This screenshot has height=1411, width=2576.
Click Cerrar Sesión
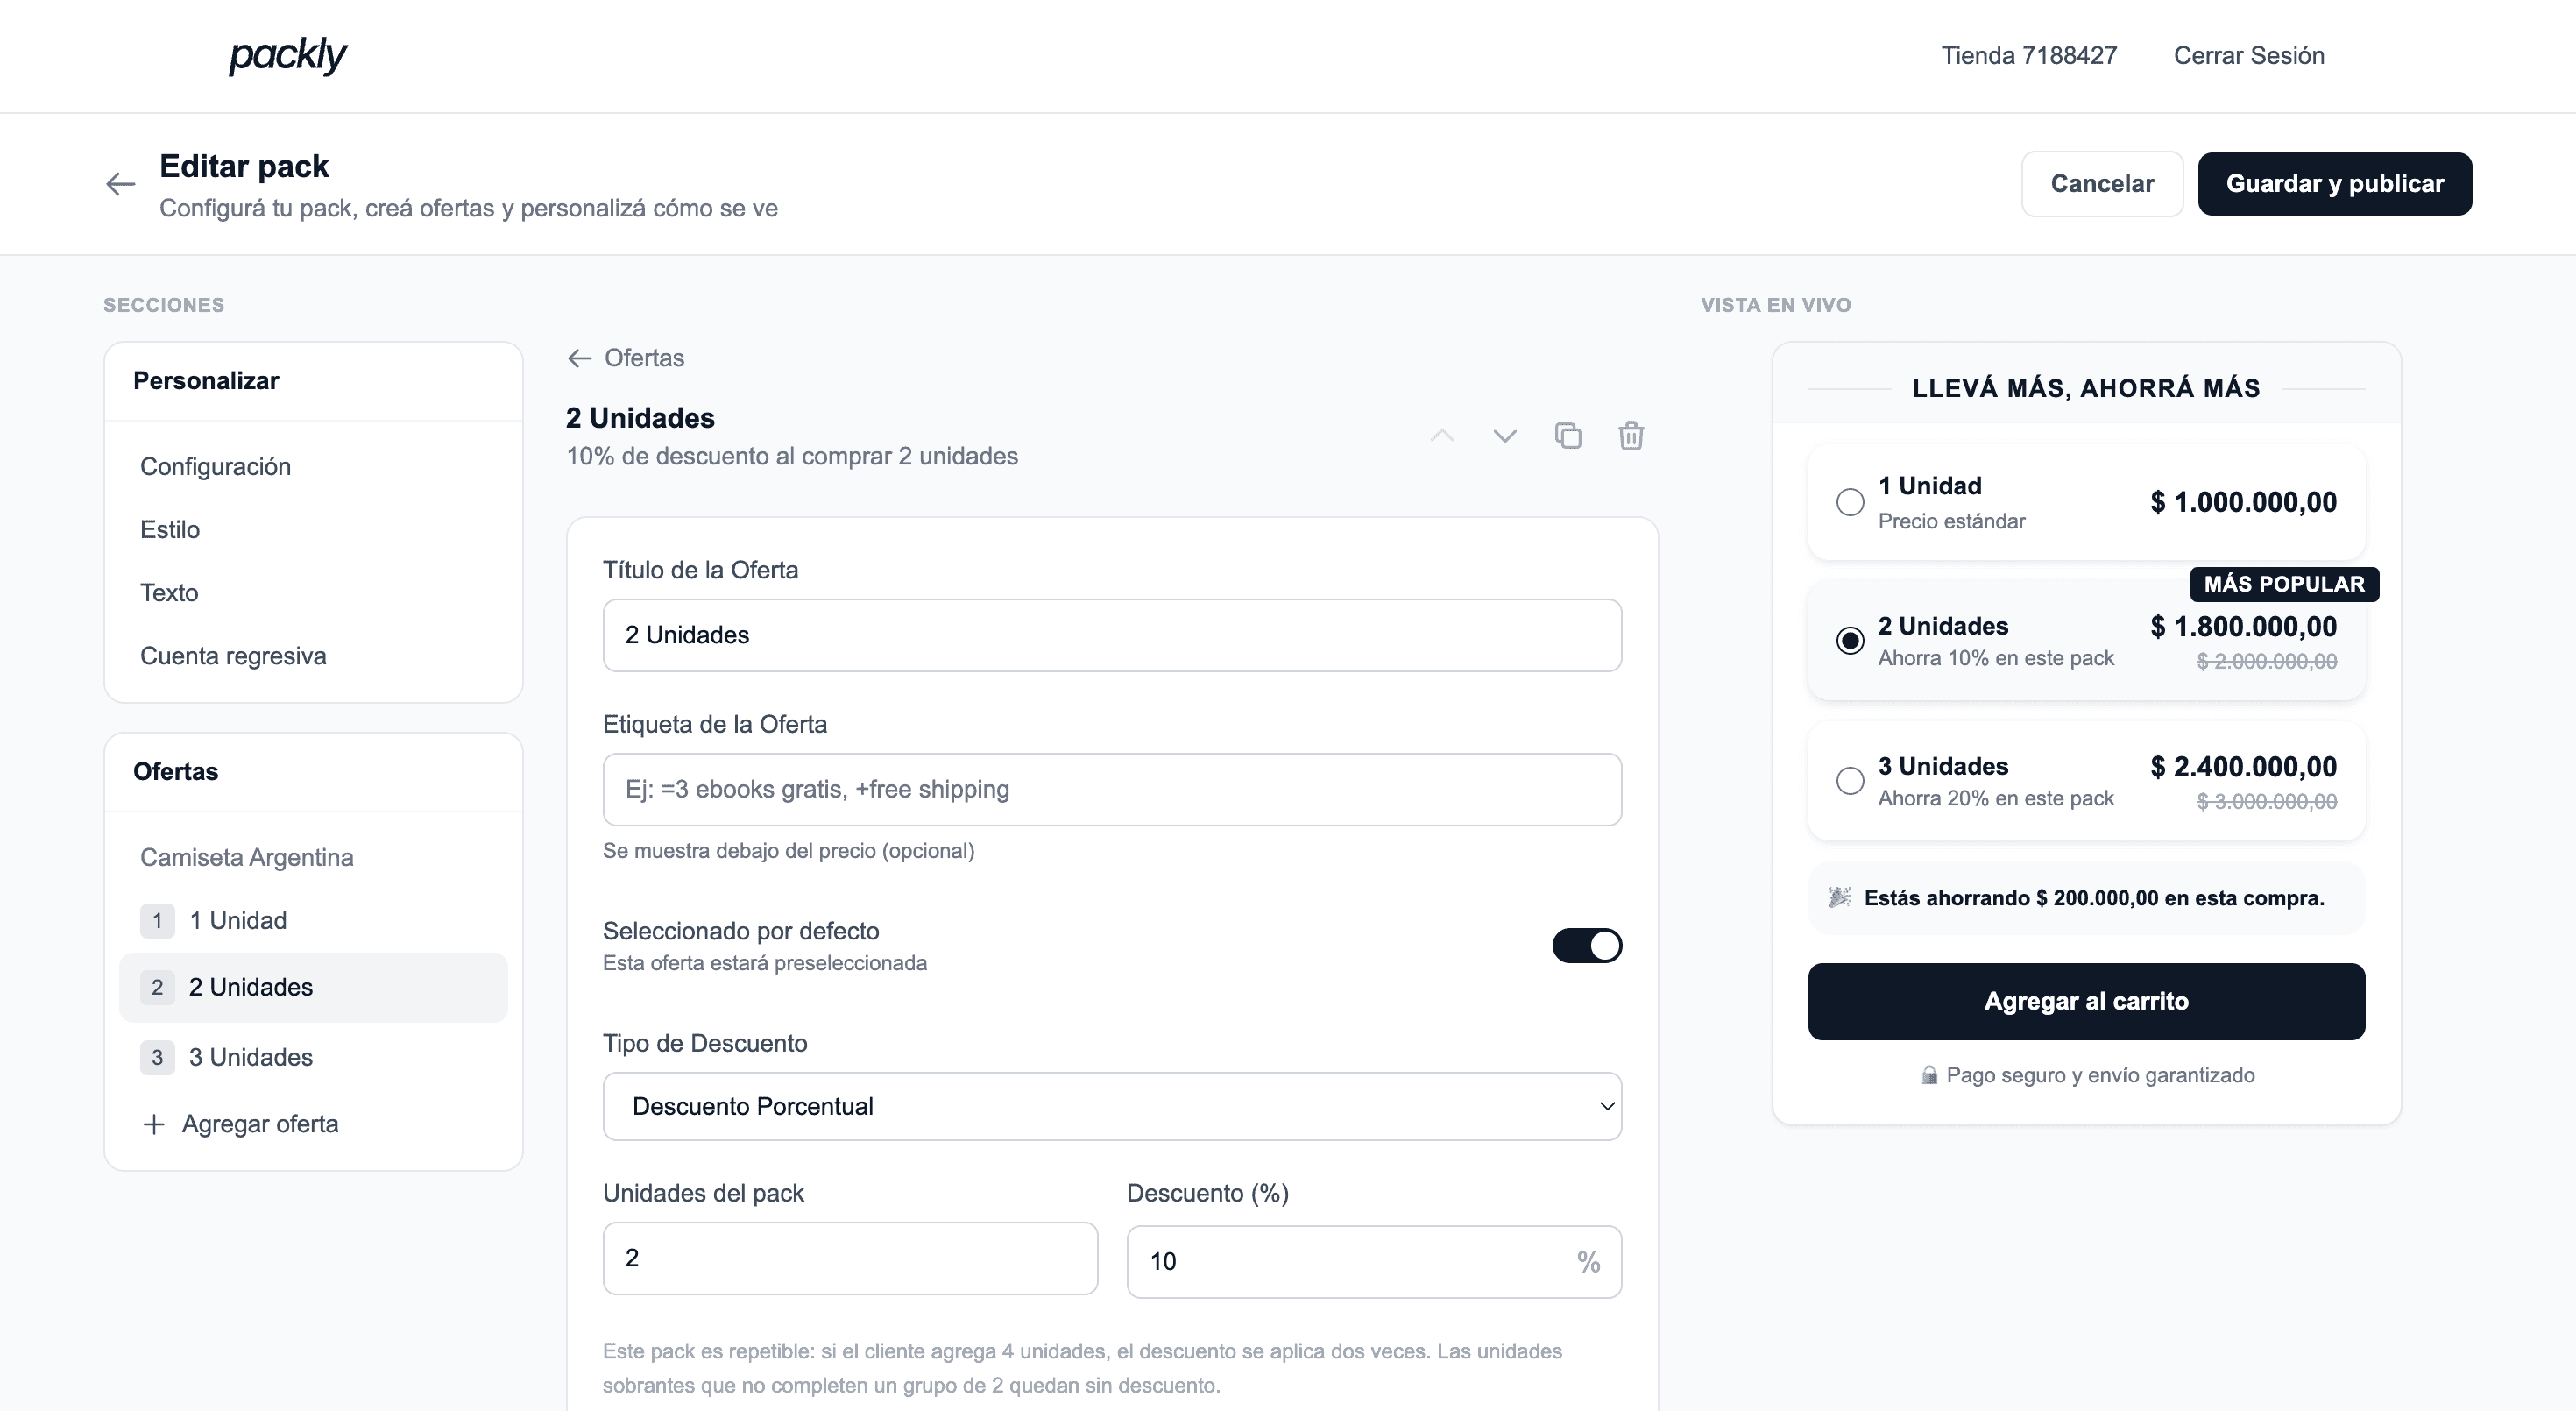click(2249, 55)
